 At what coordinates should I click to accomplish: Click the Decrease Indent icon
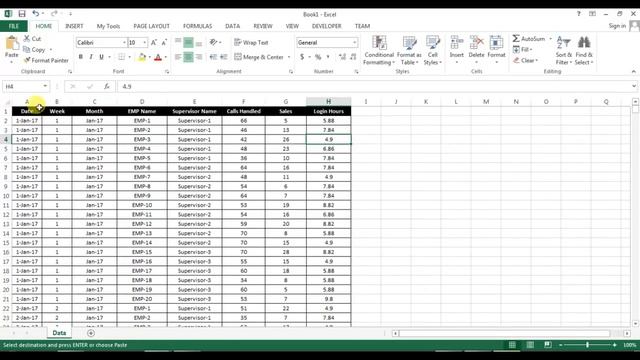point(213,57)
